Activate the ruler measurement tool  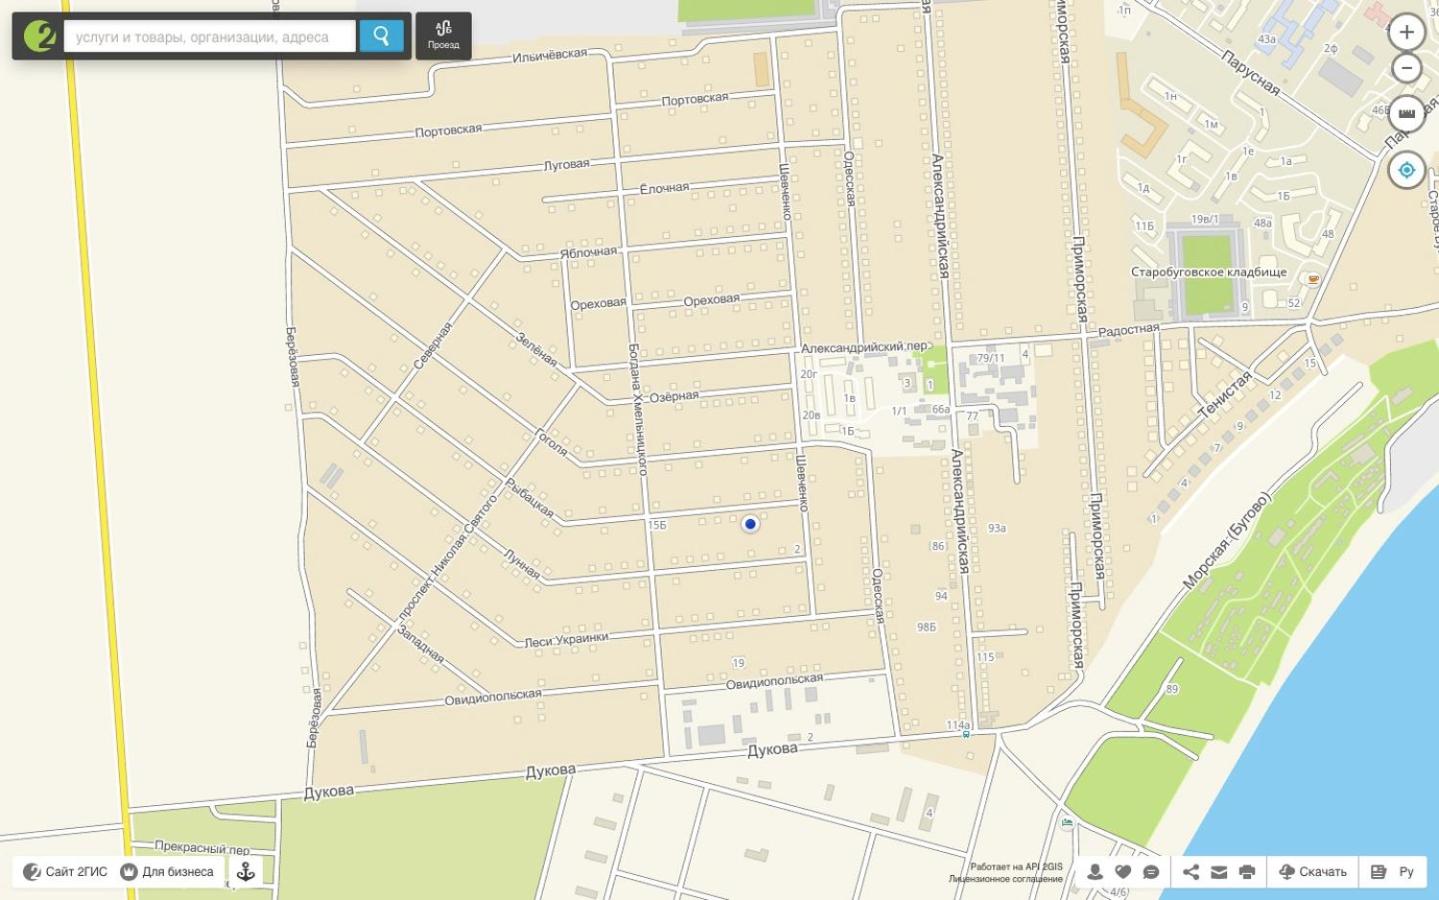(1406, 113)
